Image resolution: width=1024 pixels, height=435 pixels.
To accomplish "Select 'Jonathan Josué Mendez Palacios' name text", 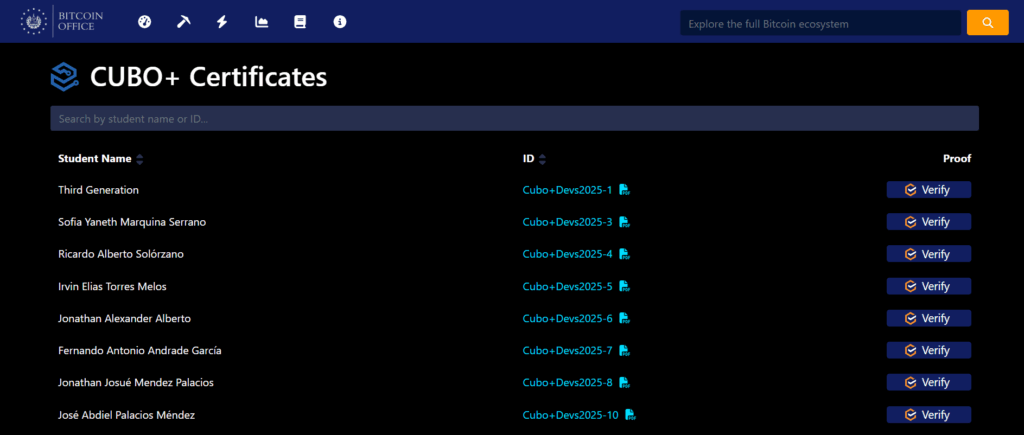I will (x=136, y=383).
